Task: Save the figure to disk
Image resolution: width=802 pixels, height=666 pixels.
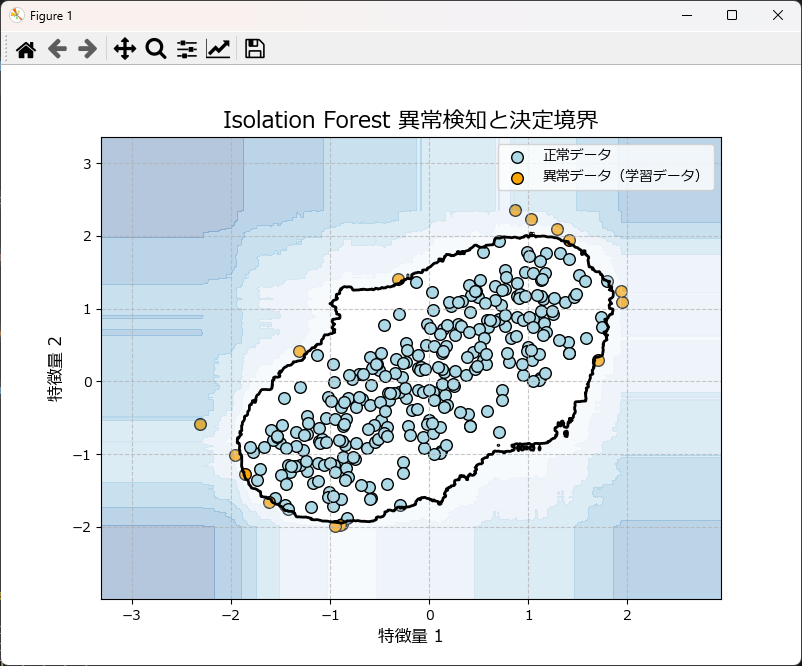Action: 254,48
